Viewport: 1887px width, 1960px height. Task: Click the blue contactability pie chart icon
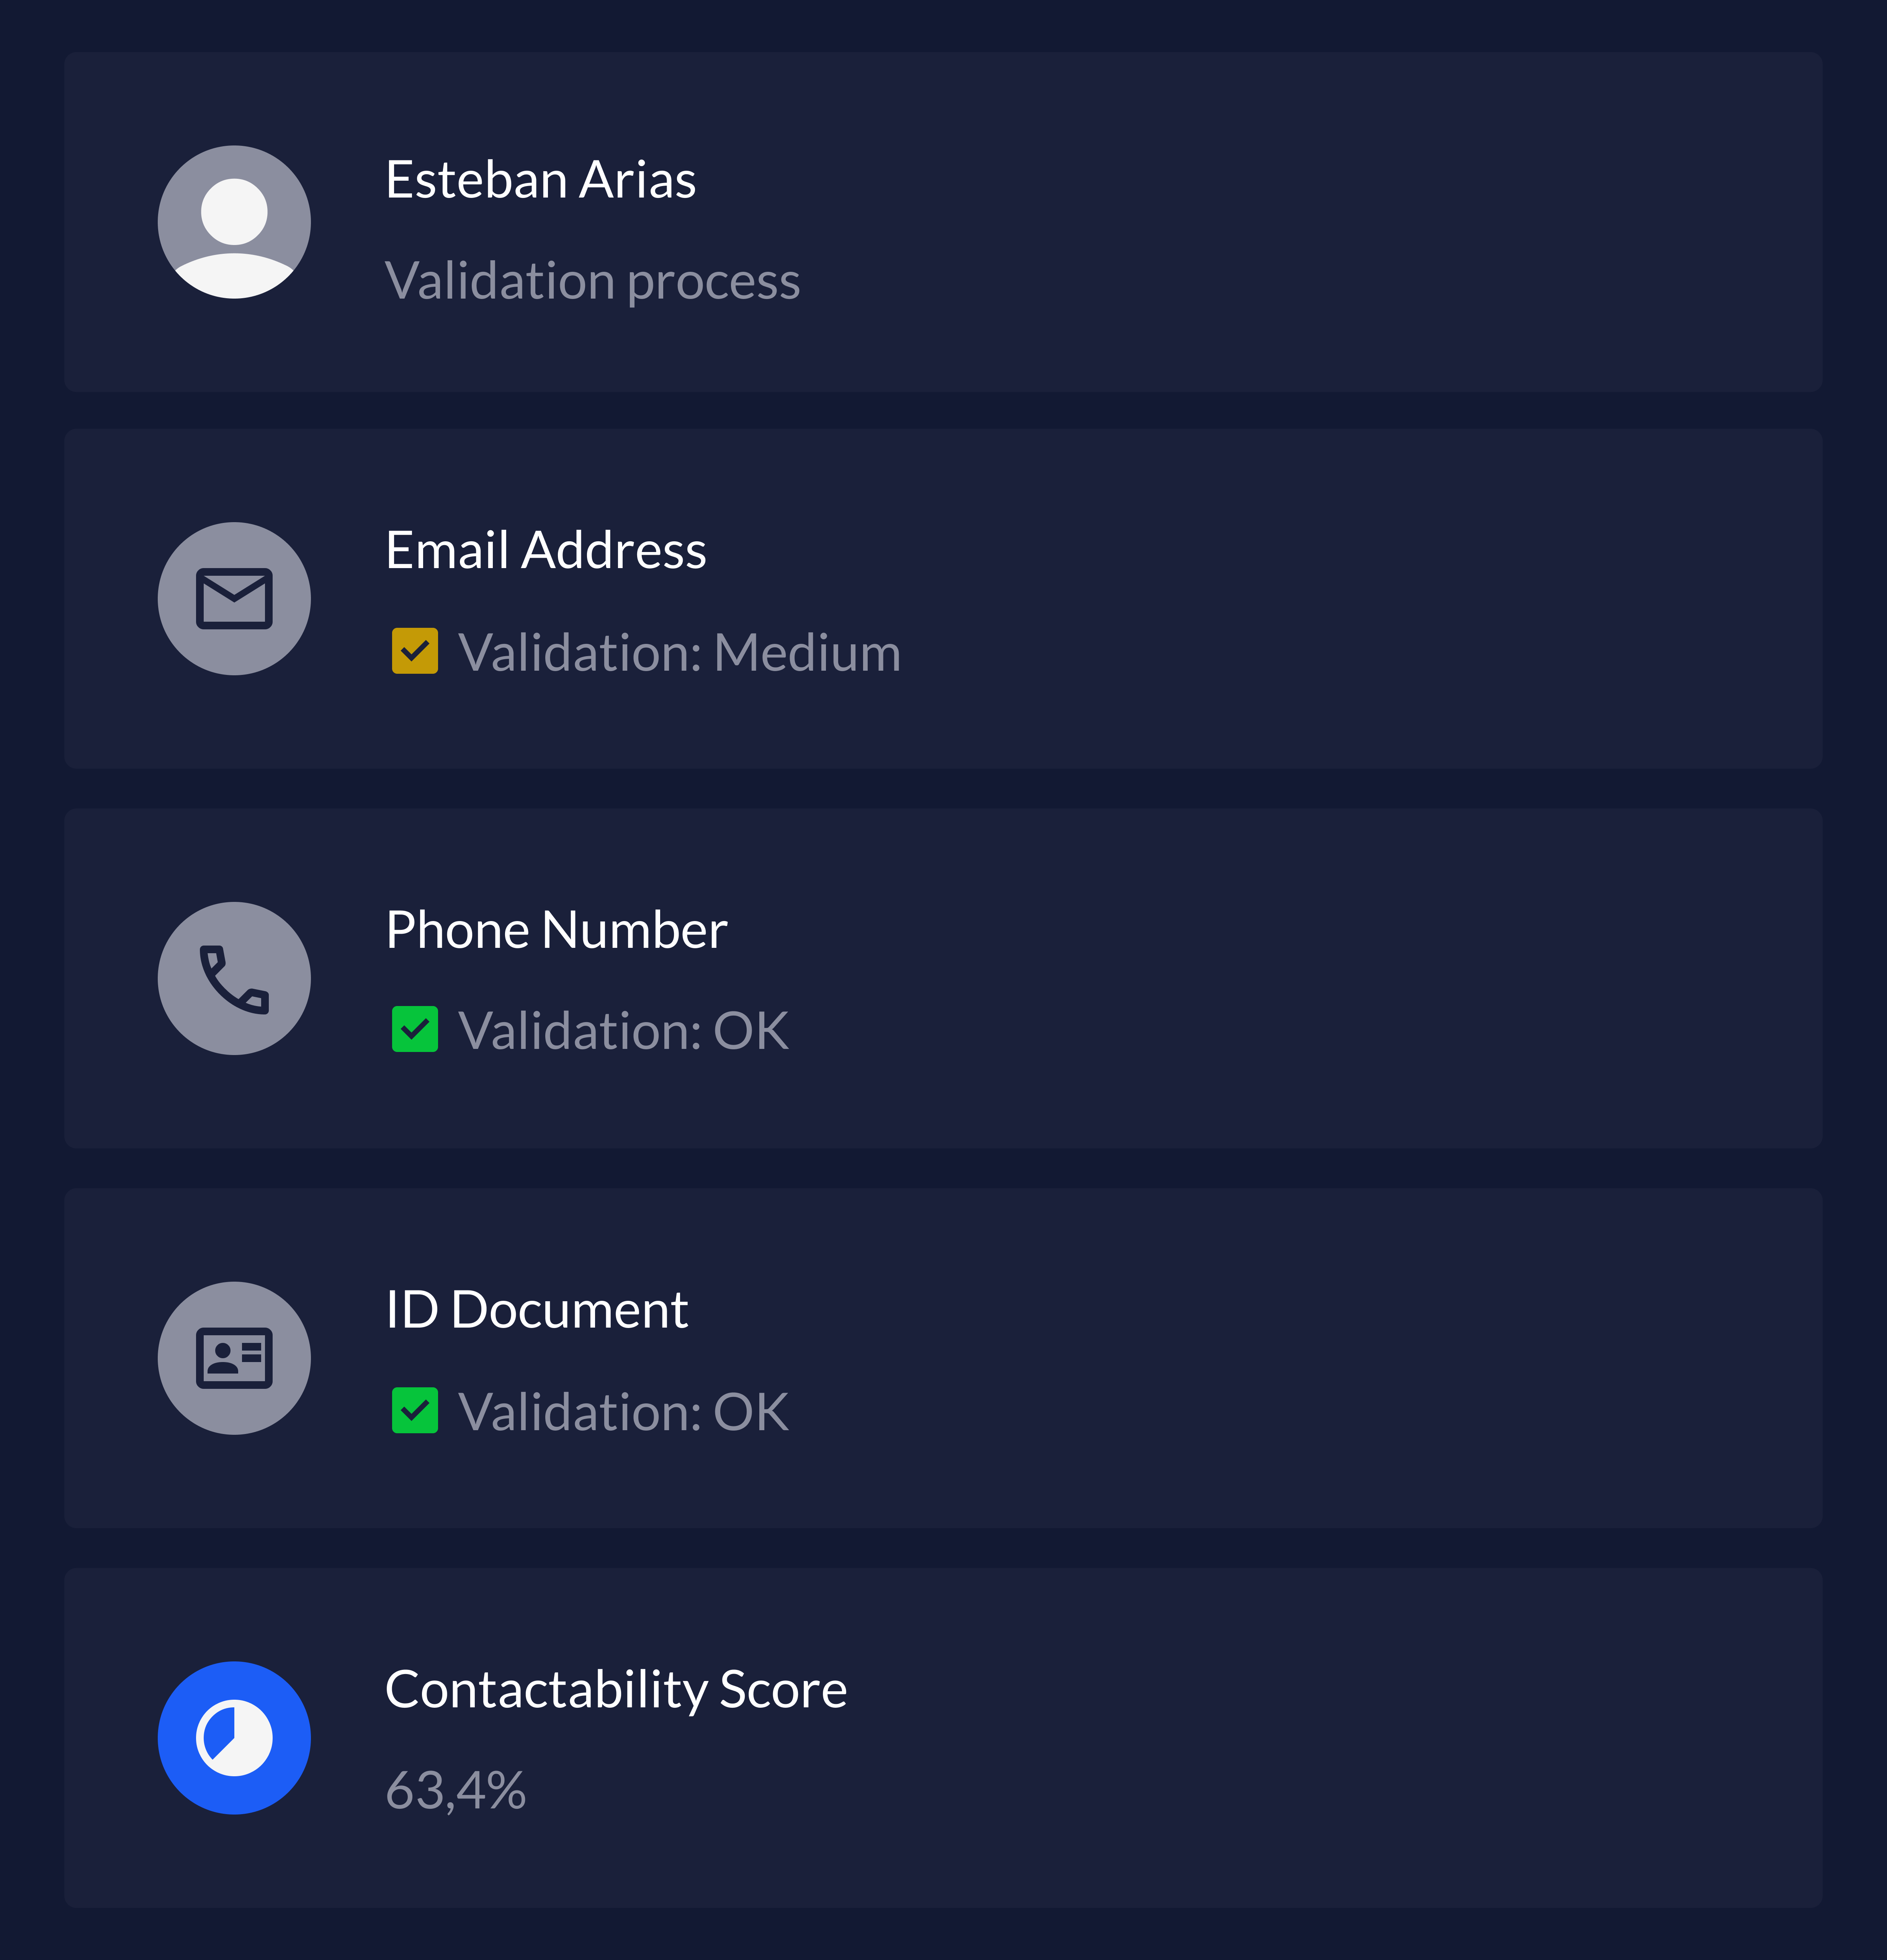[x=234, y=1738]
